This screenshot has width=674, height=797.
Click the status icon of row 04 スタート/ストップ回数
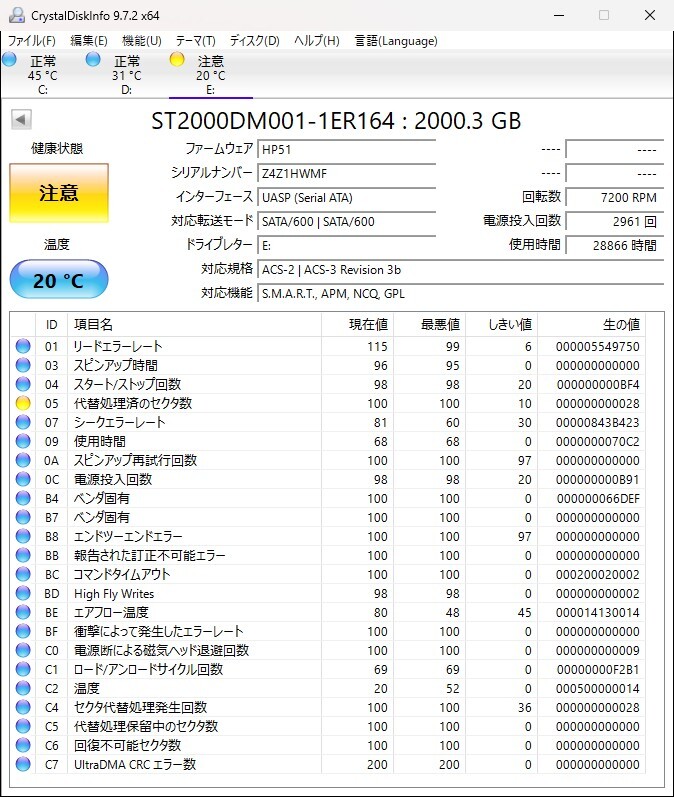[23, 384]
